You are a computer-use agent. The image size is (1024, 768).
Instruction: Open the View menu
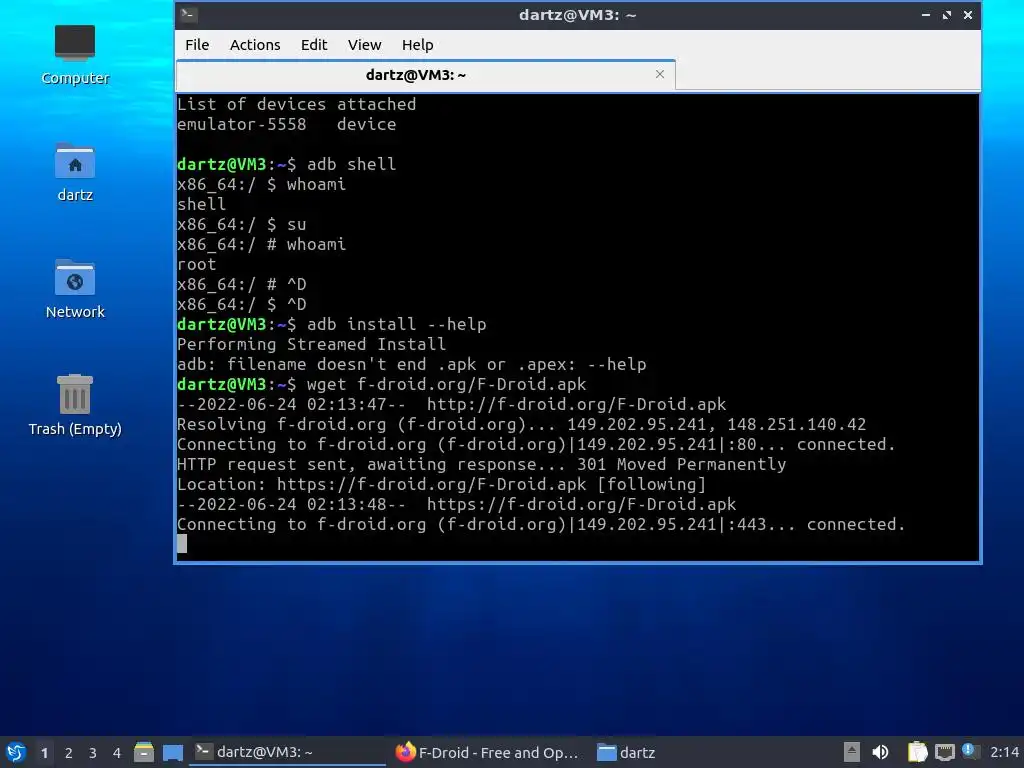click(364, 44)
